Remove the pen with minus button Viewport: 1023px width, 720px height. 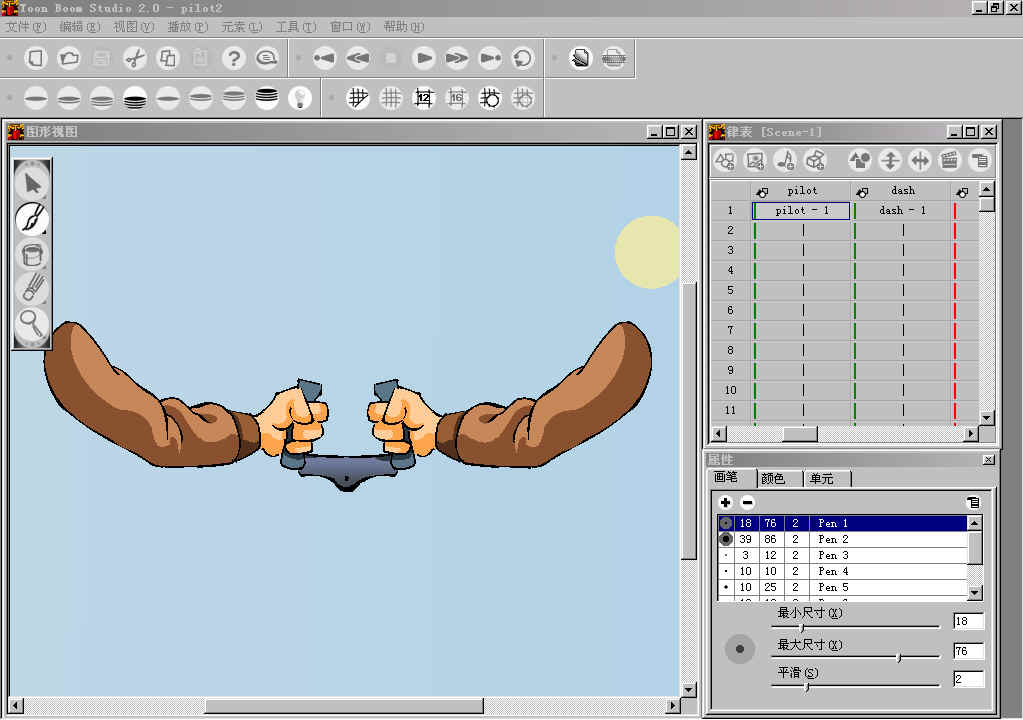748,502
